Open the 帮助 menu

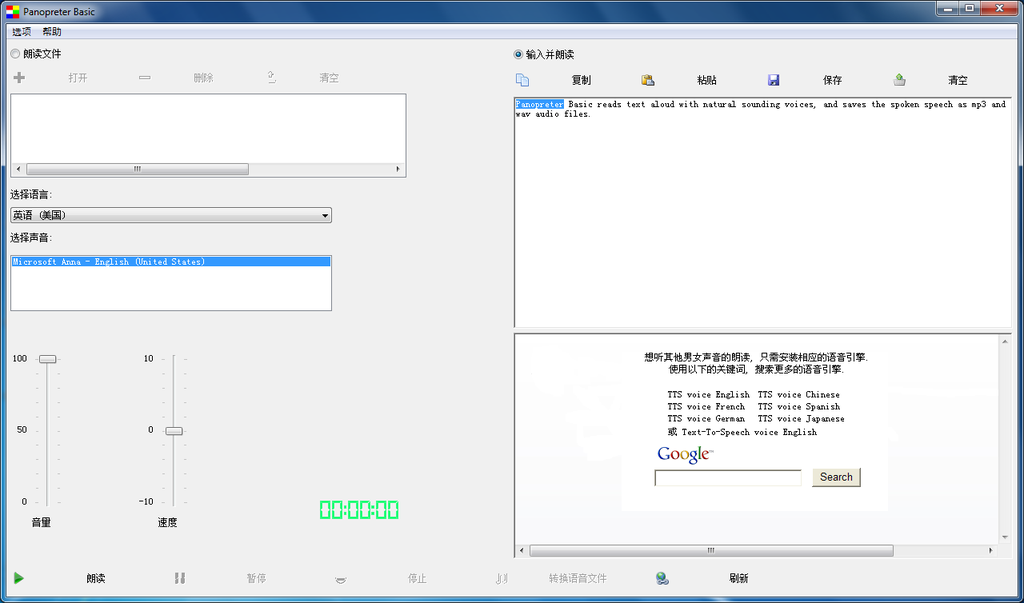(x=52, y=32)
